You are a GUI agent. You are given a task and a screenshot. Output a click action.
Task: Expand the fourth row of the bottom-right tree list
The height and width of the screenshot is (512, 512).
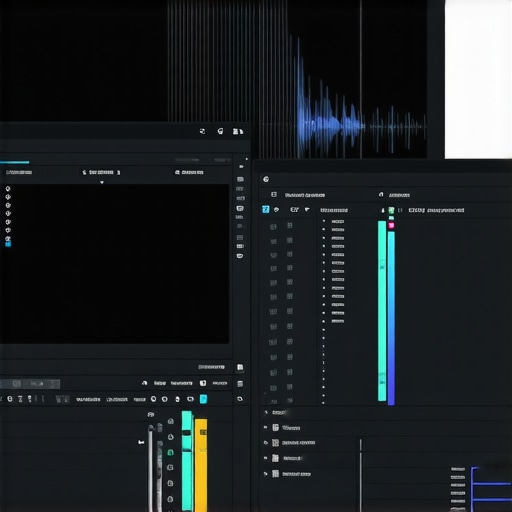click(265, 458)
